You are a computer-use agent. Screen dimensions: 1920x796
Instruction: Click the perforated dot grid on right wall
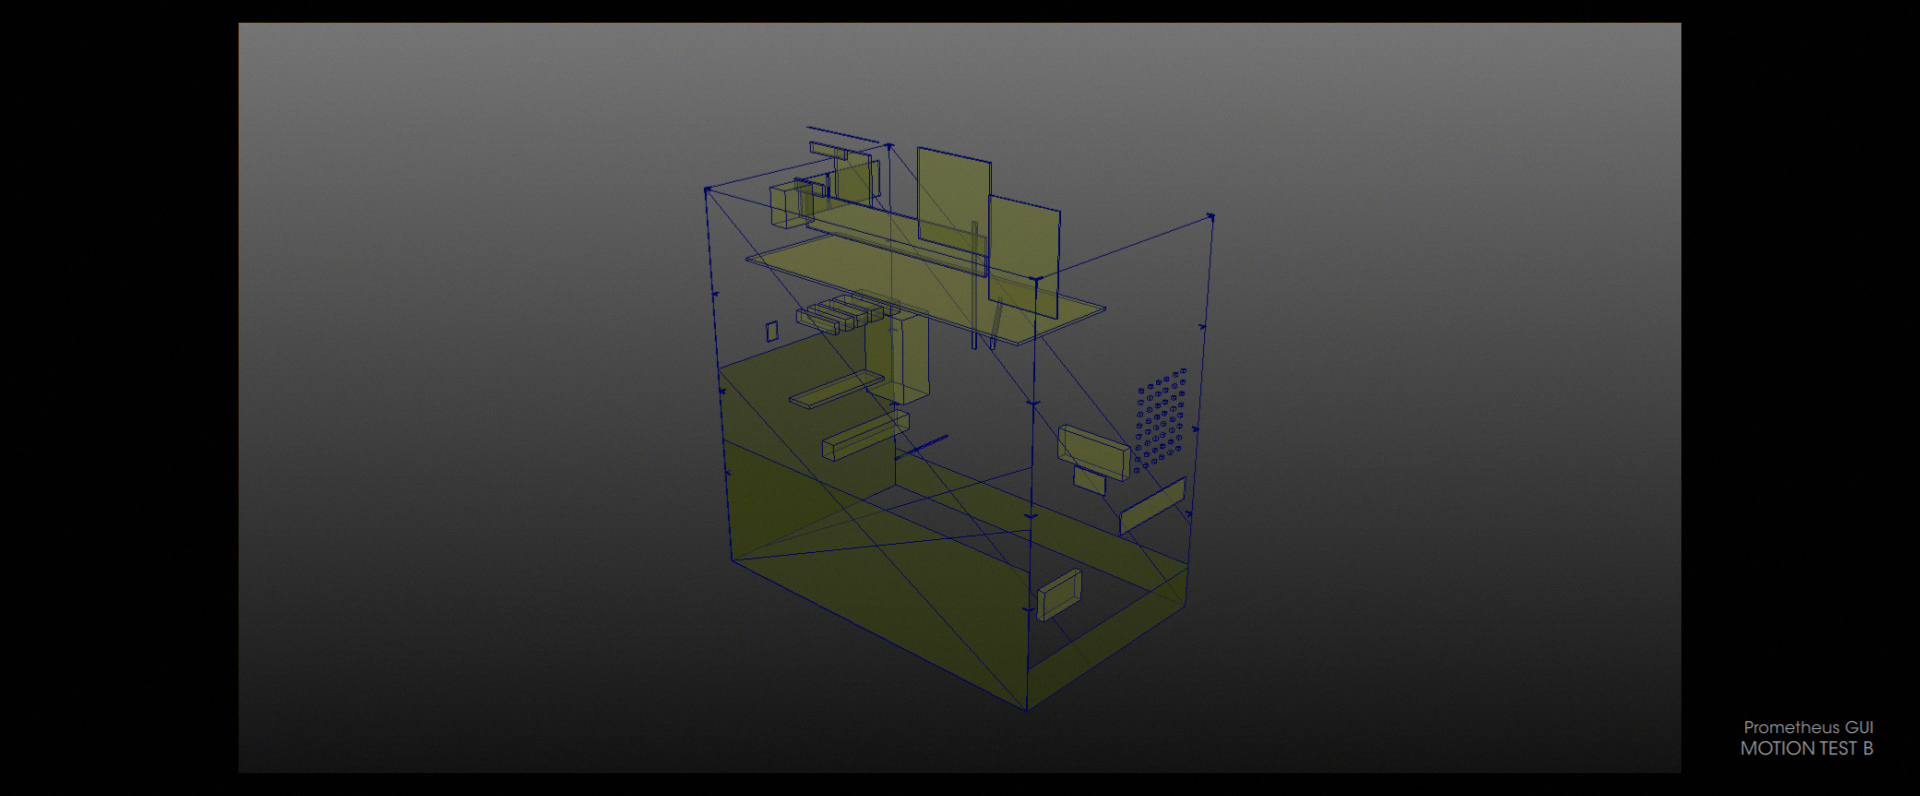(x=1160, y=420)
